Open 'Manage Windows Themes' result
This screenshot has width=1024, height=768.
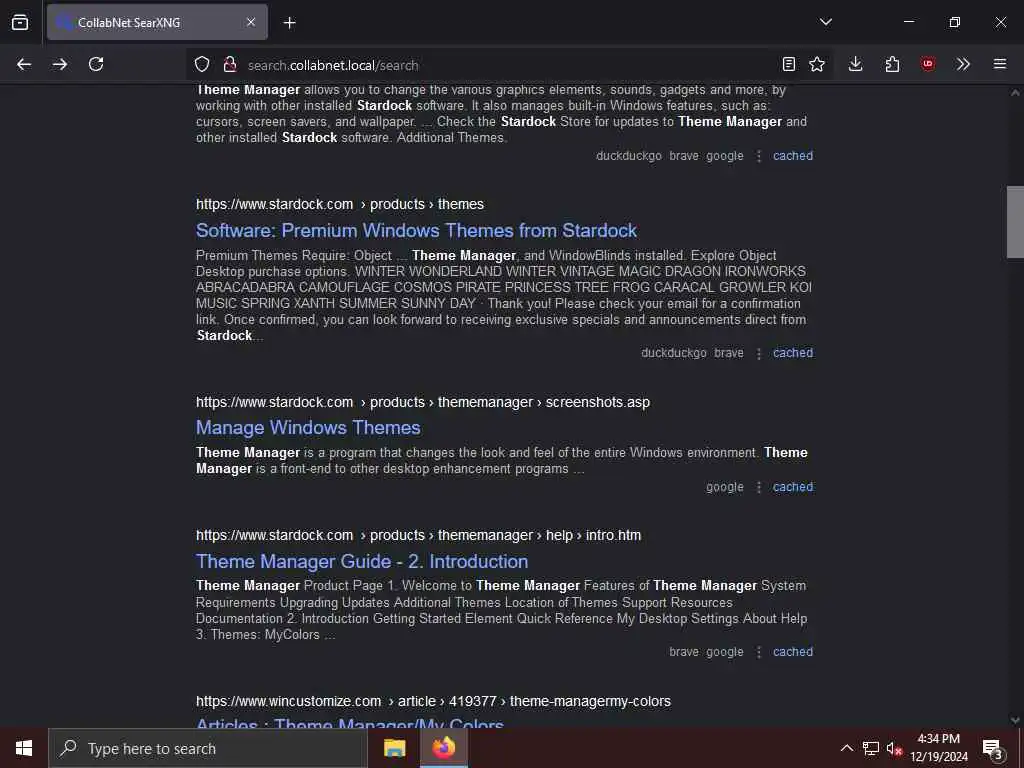pos(308,428)
